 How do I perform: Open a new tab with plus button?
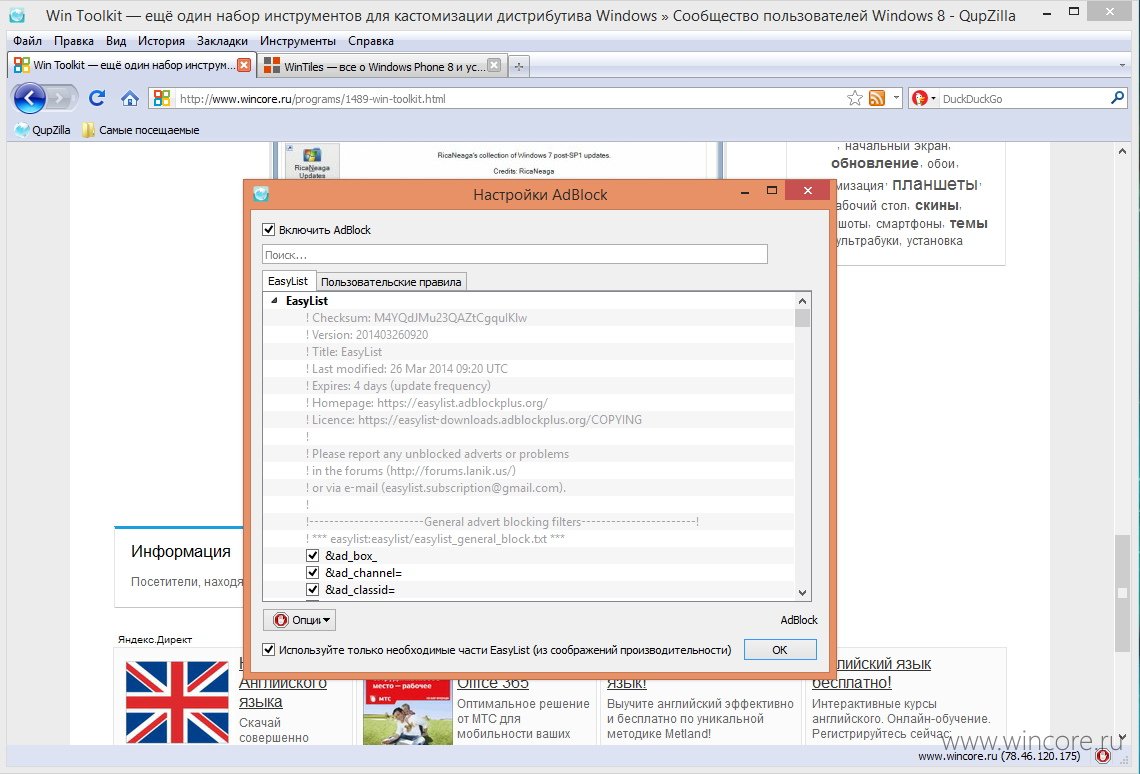click(x=518, y=66)
